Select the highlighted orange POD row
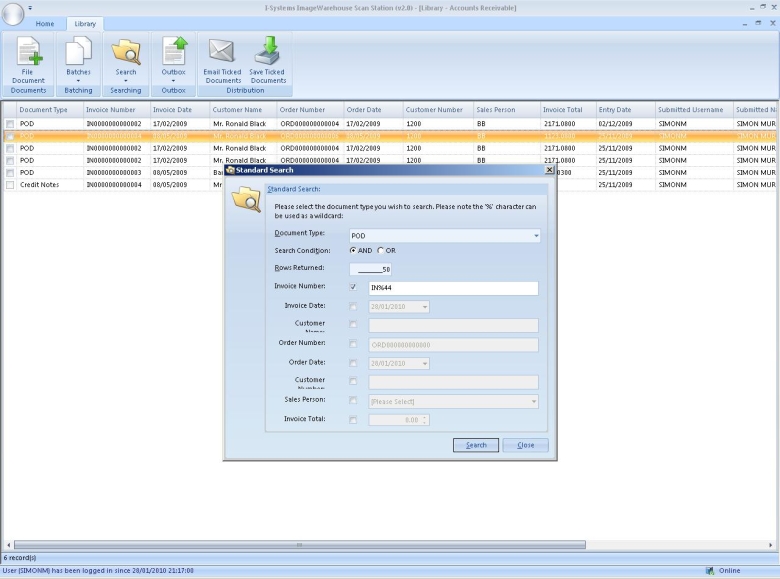Screen dimensions: 780x579 tap(390, 136)
